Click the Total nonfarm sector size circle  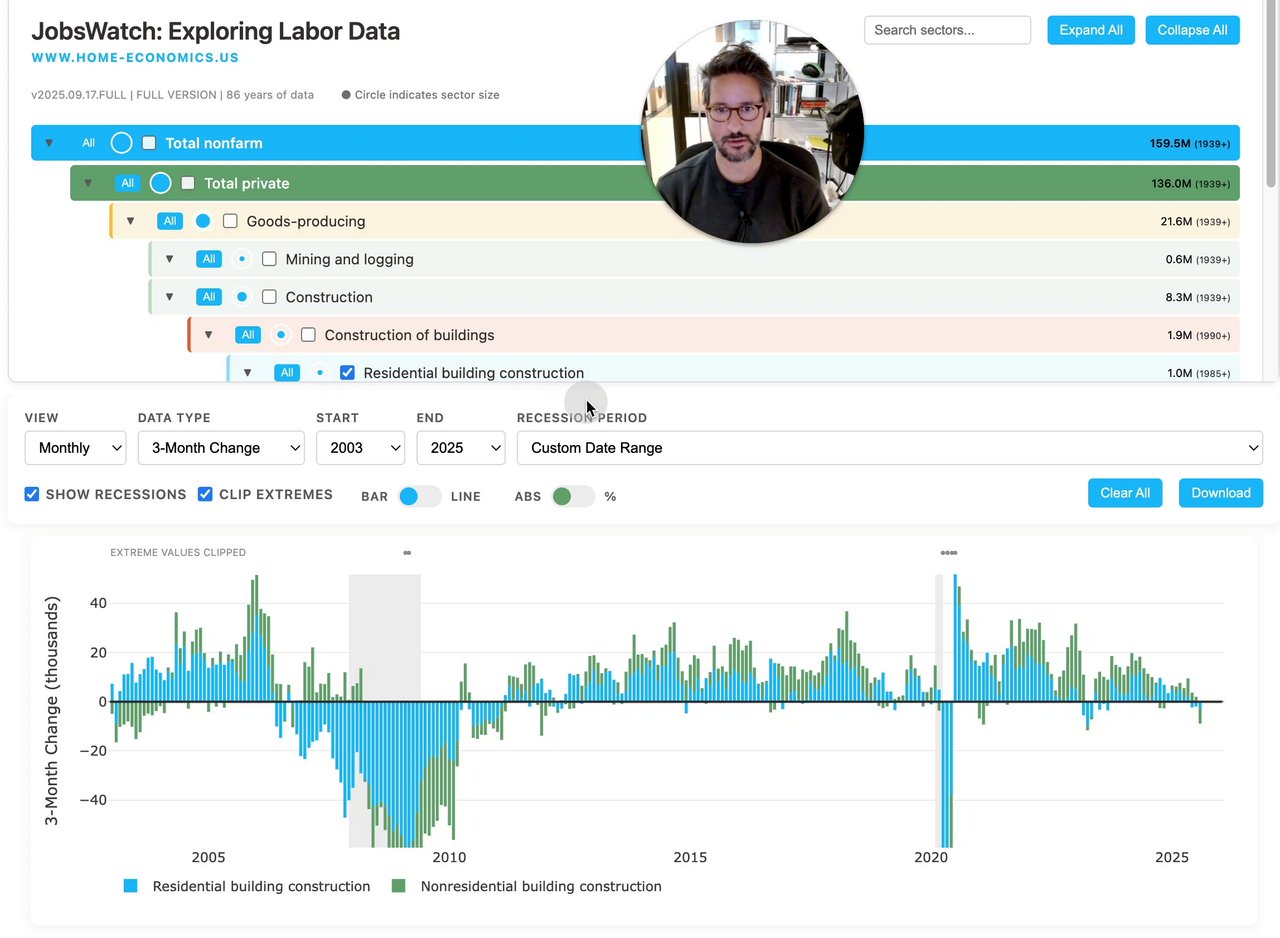click(x=121, y=143)
